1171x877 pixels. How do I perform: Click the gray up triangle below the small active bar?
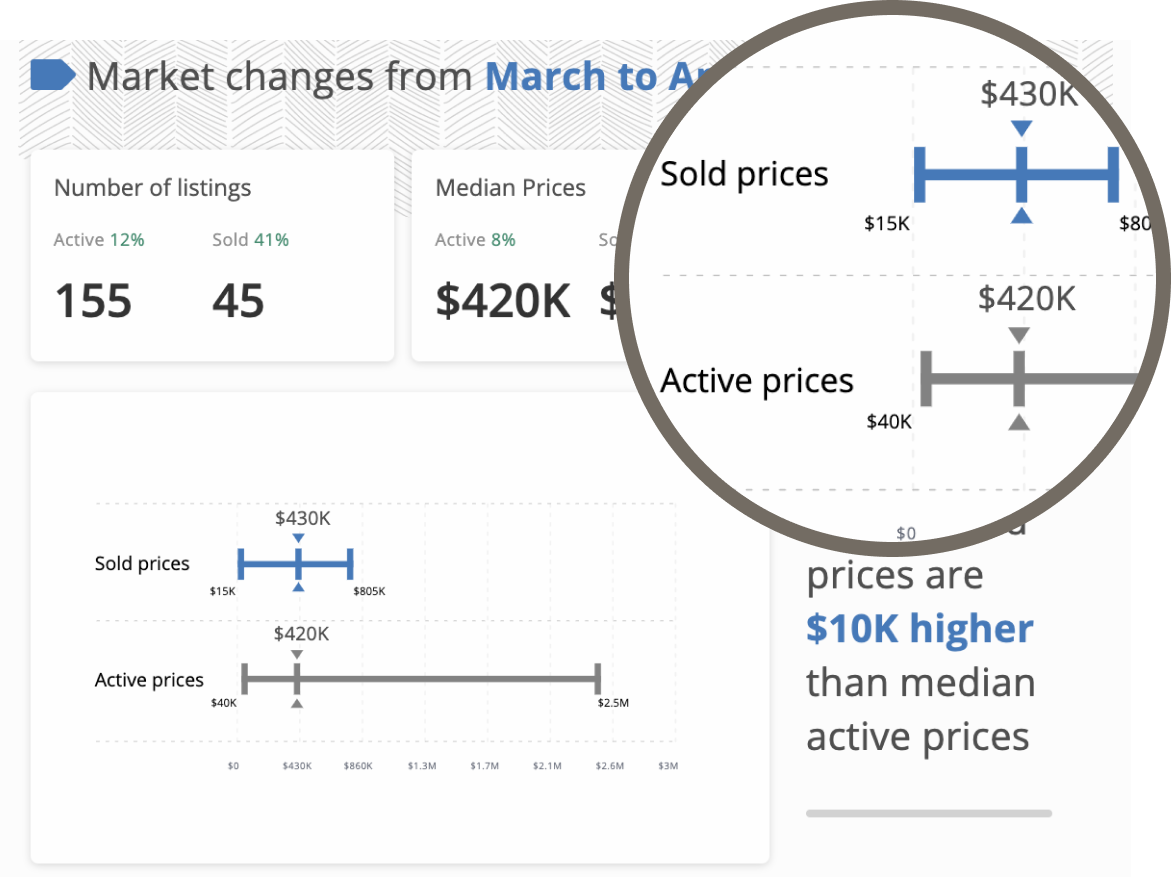pyautogui.click(x=297, y=704)
